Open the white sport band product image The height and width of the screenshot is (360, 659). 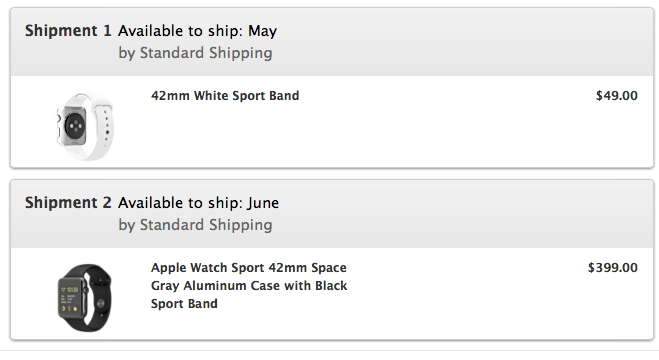(x=84, y=126)
